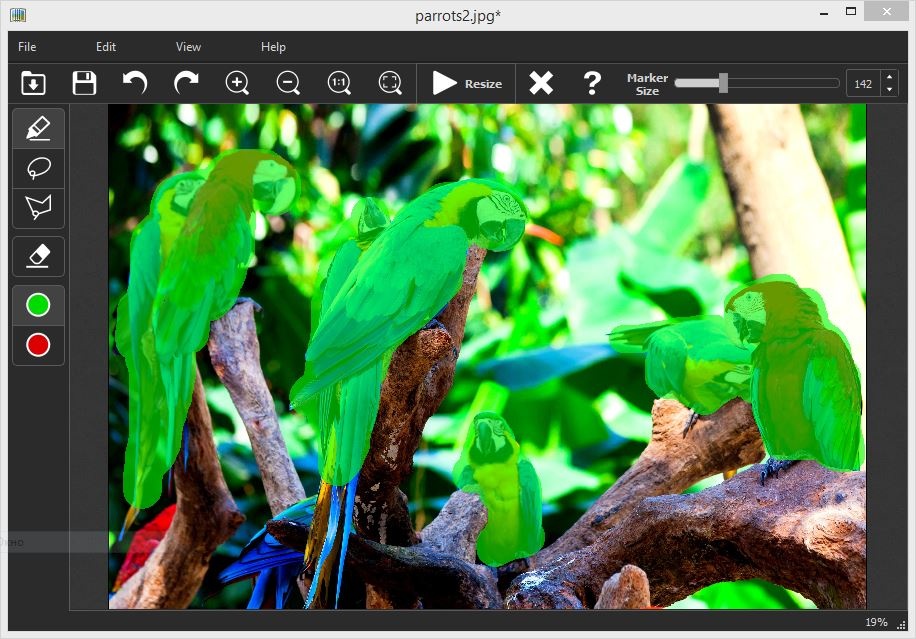This screenshot has height=639, width=916.
Task: Open help via question mark icon
Action: click(592, 83)
